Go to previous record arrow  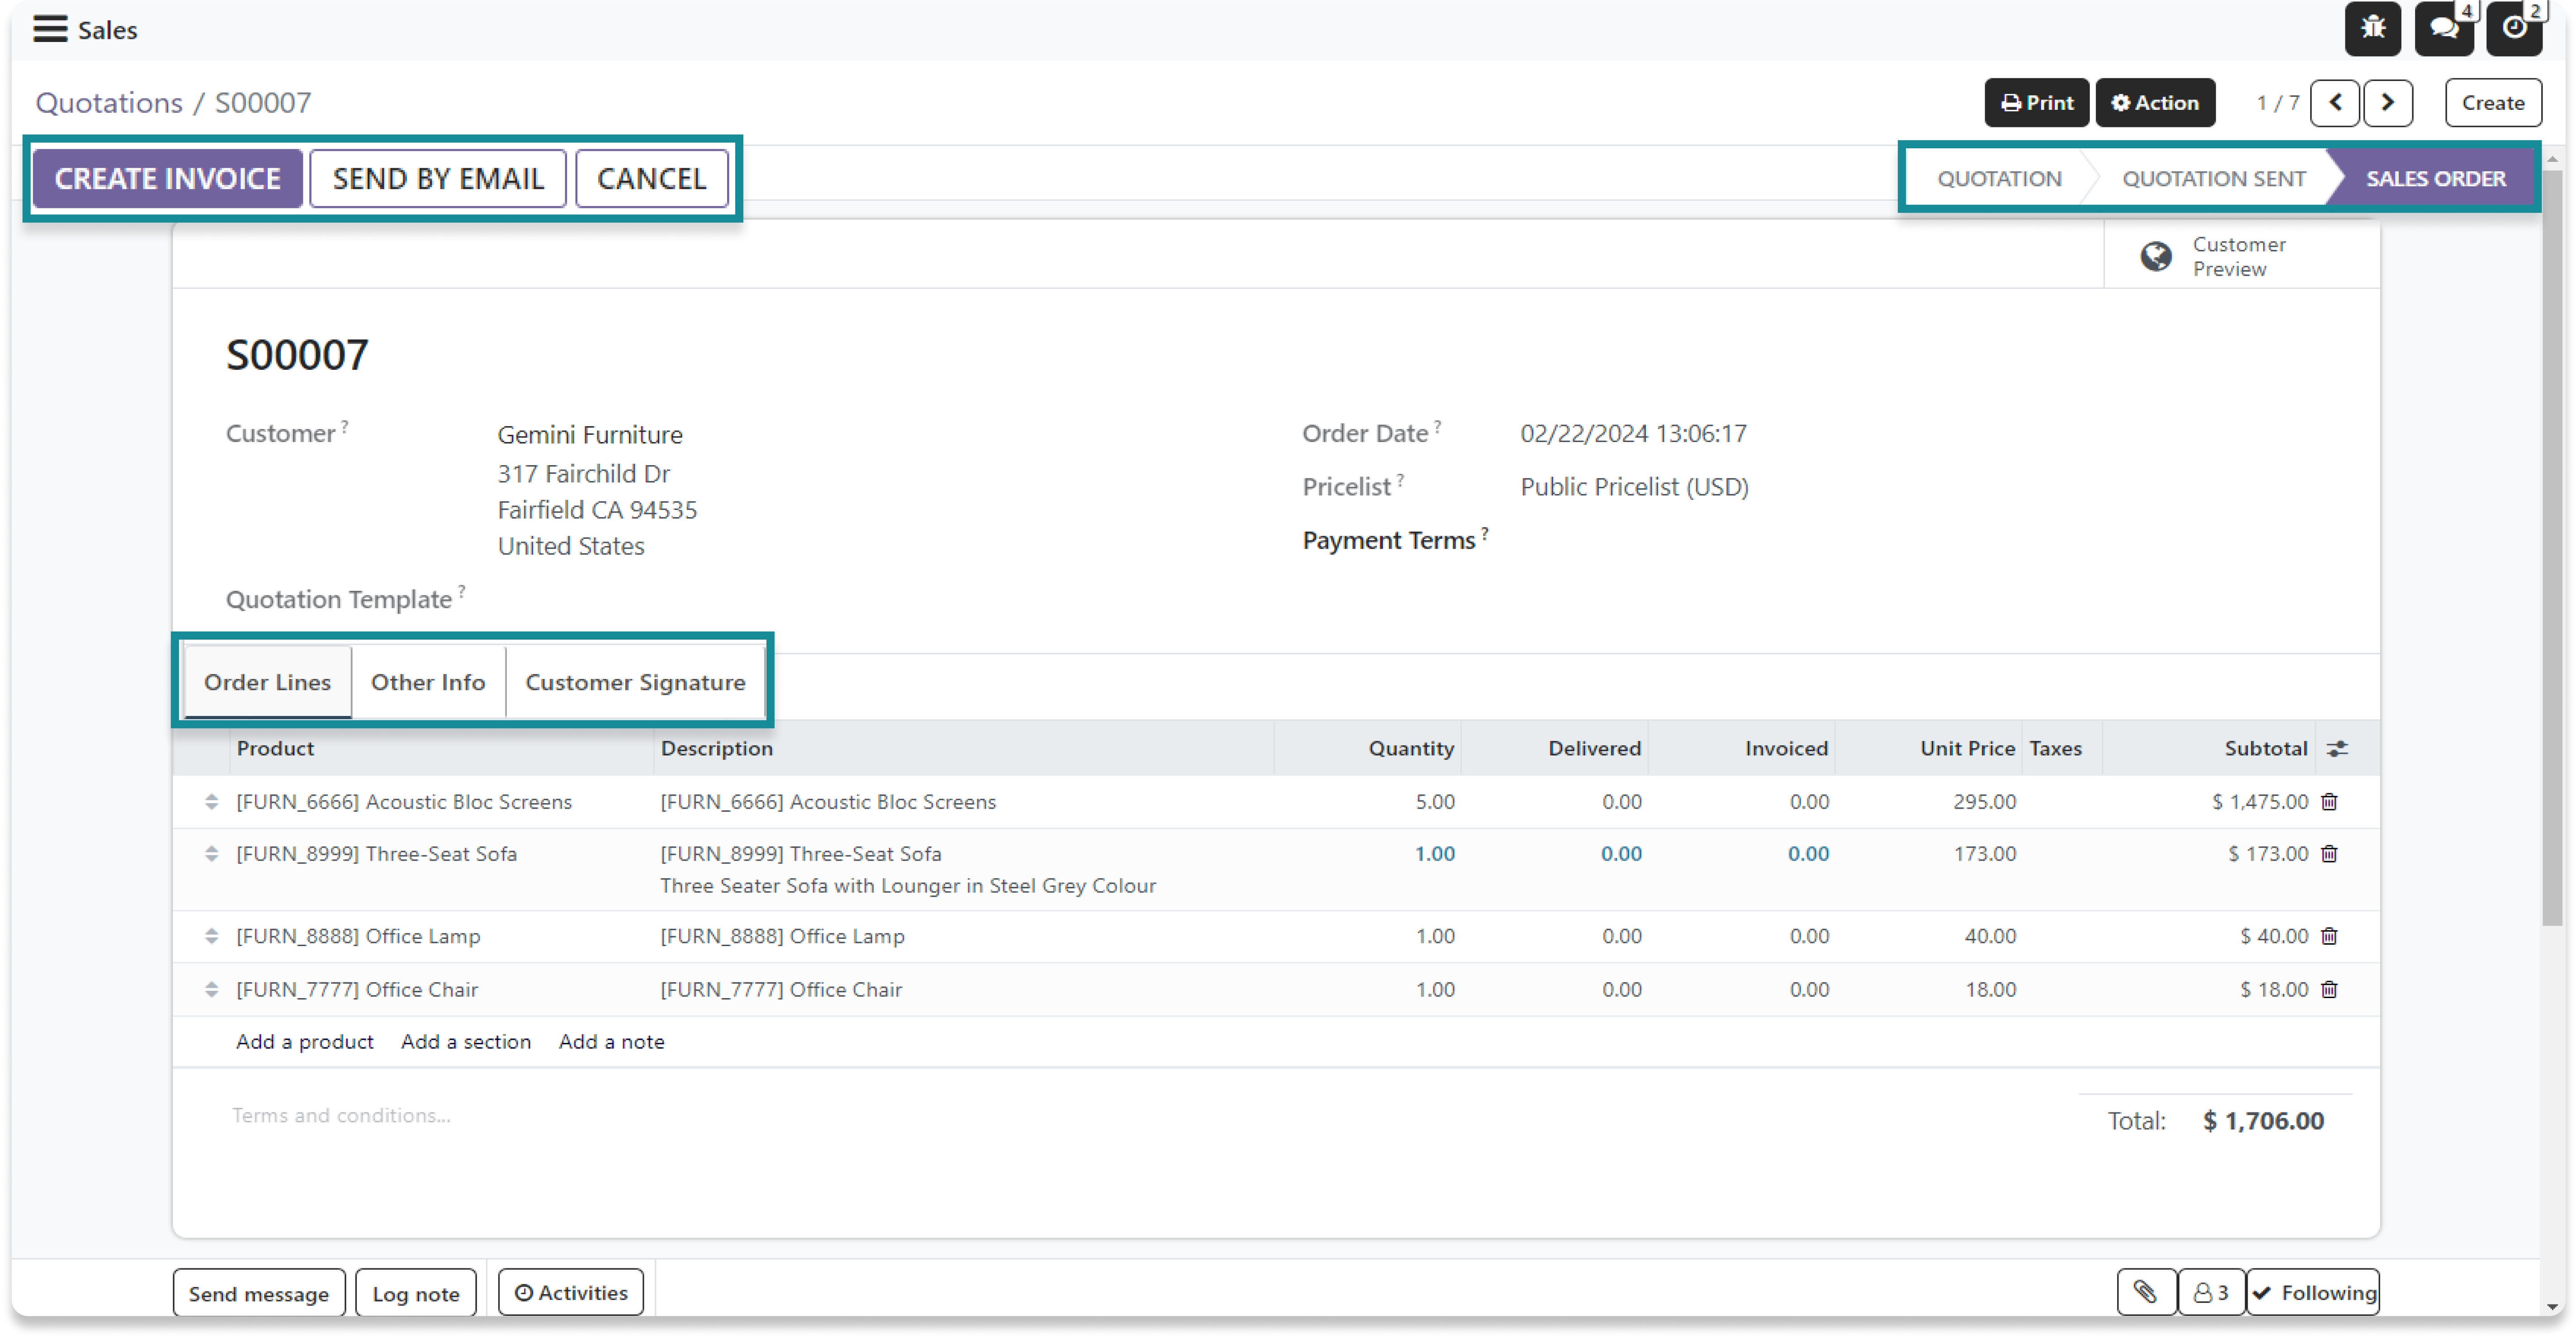(2335, 103)
